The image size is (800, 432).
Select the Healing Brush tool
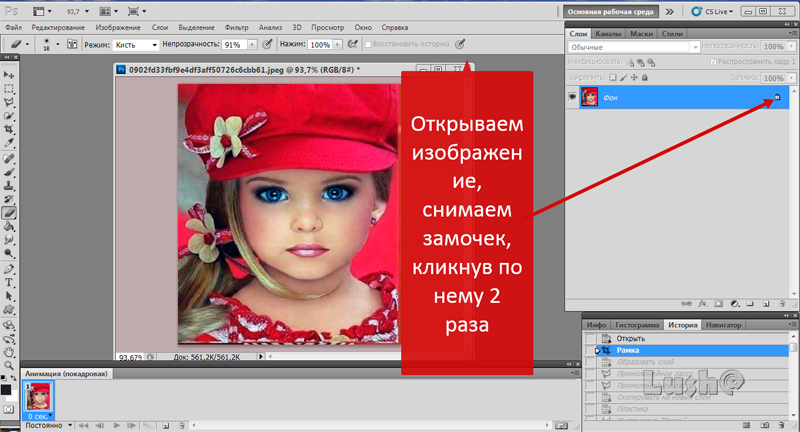9,159
